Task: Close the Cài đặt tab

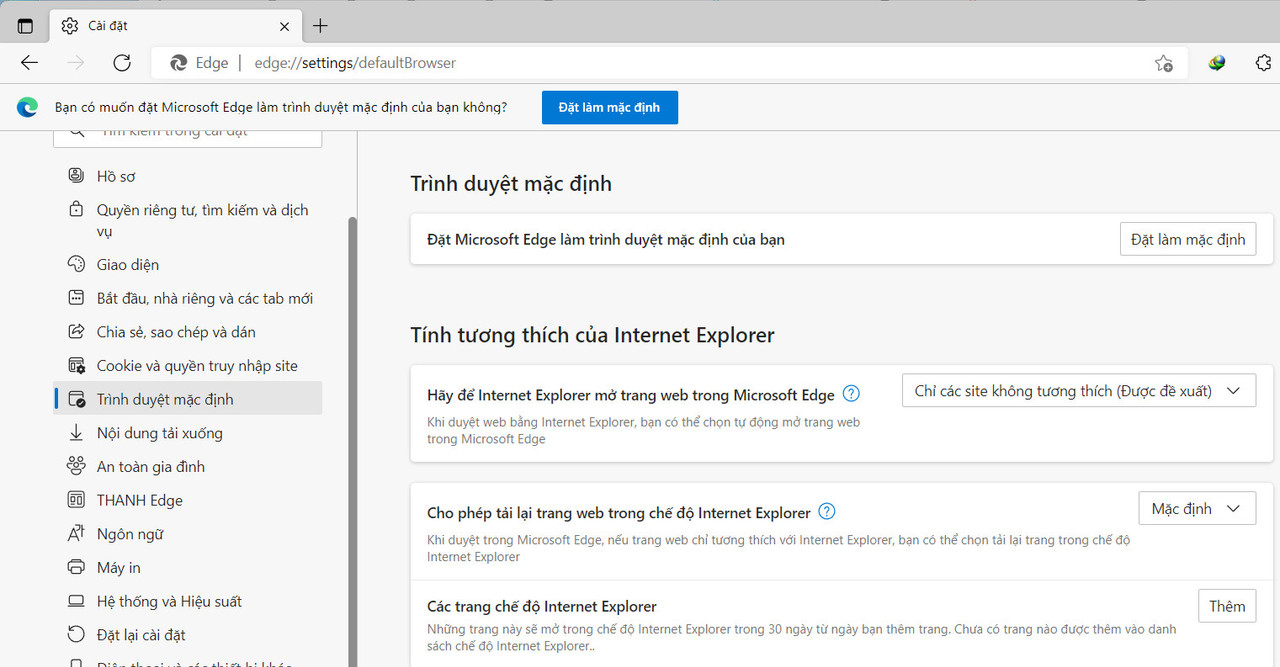Action: coord(285,26)
